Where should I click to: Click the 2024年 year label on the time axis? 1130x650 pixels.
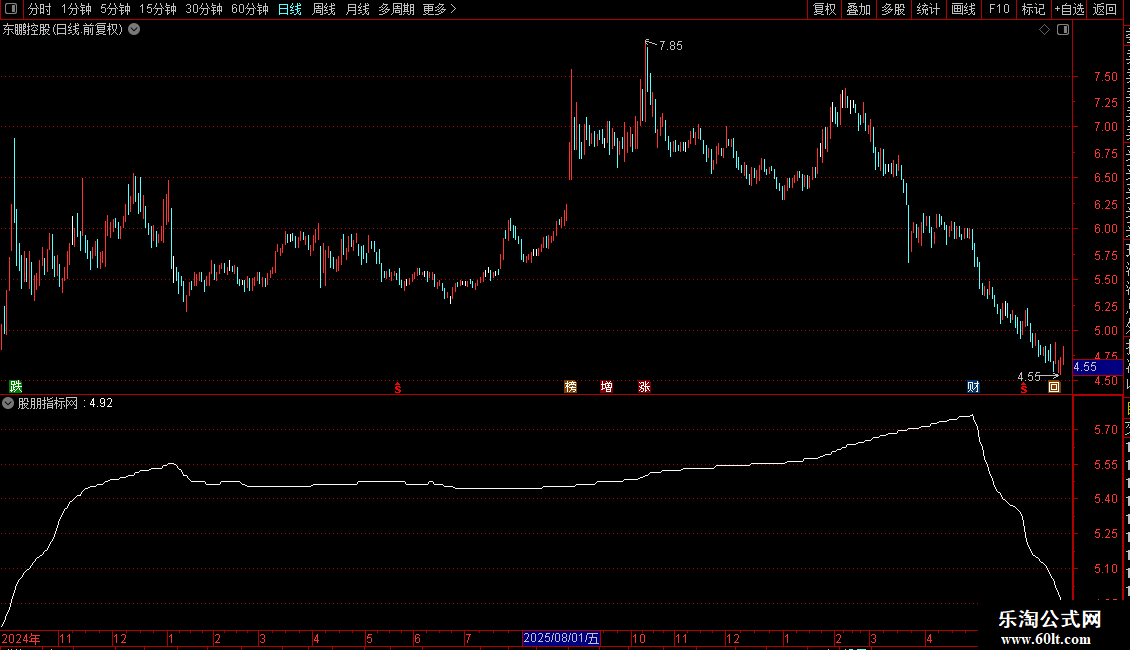pos(21,638)
